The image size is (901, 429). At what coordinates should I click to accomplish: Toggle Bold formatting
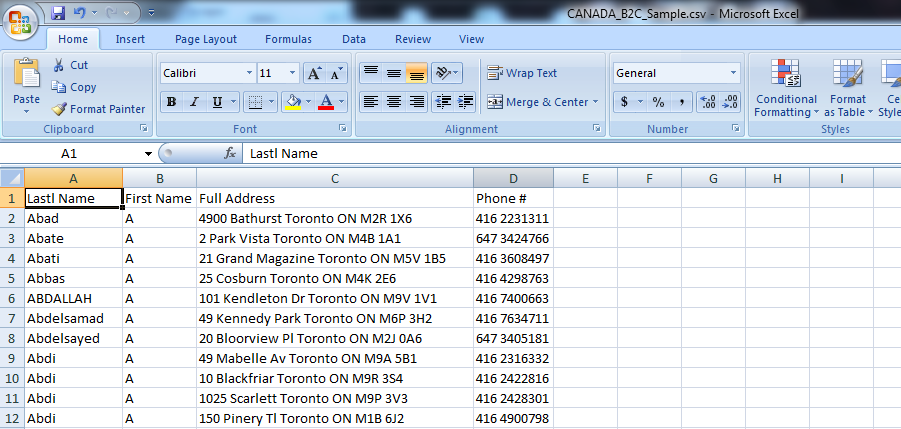(172, 102)
